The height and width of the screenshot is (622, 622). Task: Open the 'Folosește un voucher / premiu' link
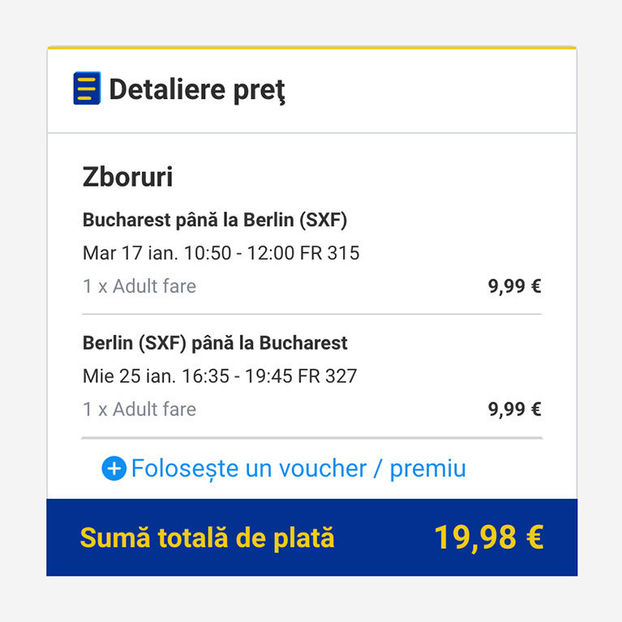tap(298, 468)
